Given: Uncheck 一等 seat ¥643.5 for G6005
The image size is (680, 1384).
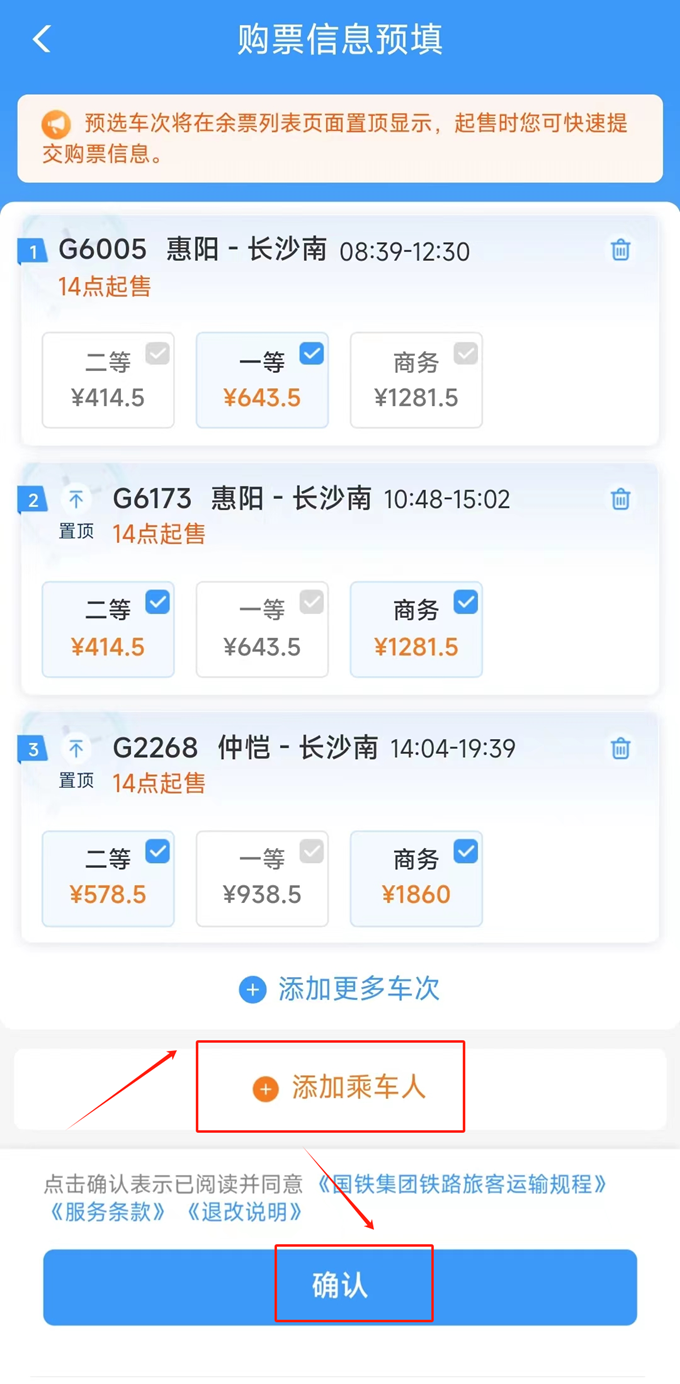Looking at the screenshot, I should (262, 380).
